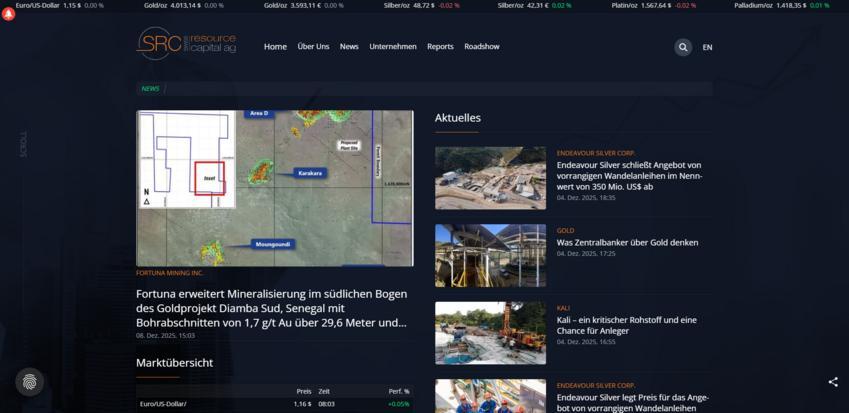Open Endeavour Silver Wandelanleihen 350 Mio. article
The height and width of the screenshot is (413, 849).
629,175
